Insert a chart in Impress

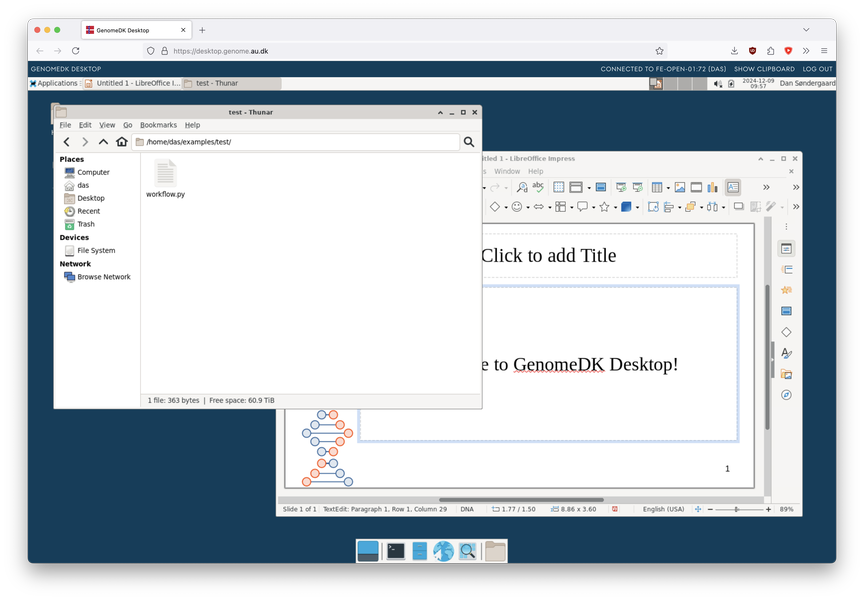pyautogui.click(x=713, y=187)
